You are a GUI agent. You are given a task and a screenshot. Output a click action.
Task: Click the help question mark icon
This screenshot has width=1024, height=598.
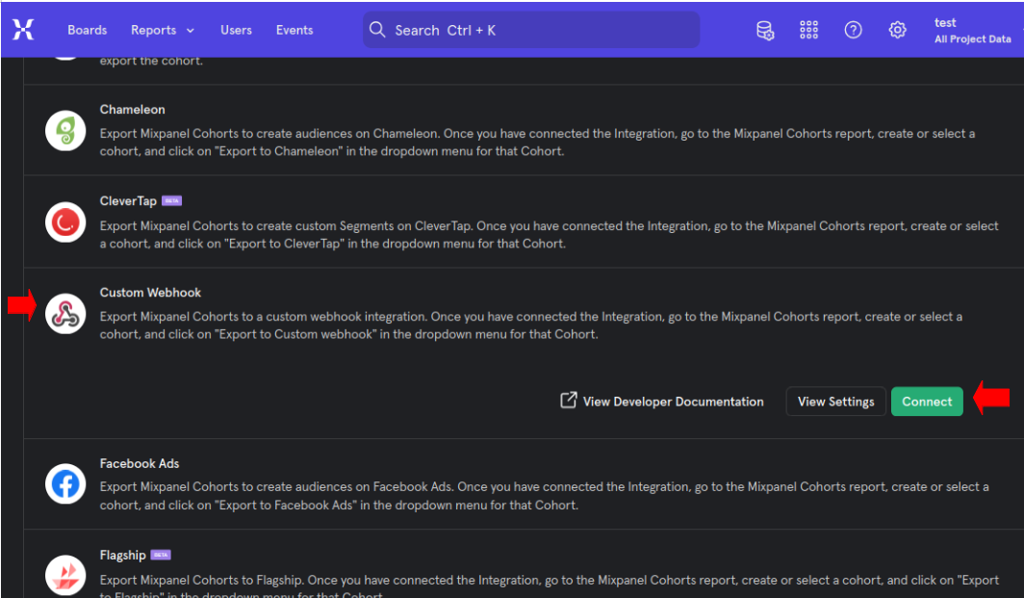click(853, 30)
